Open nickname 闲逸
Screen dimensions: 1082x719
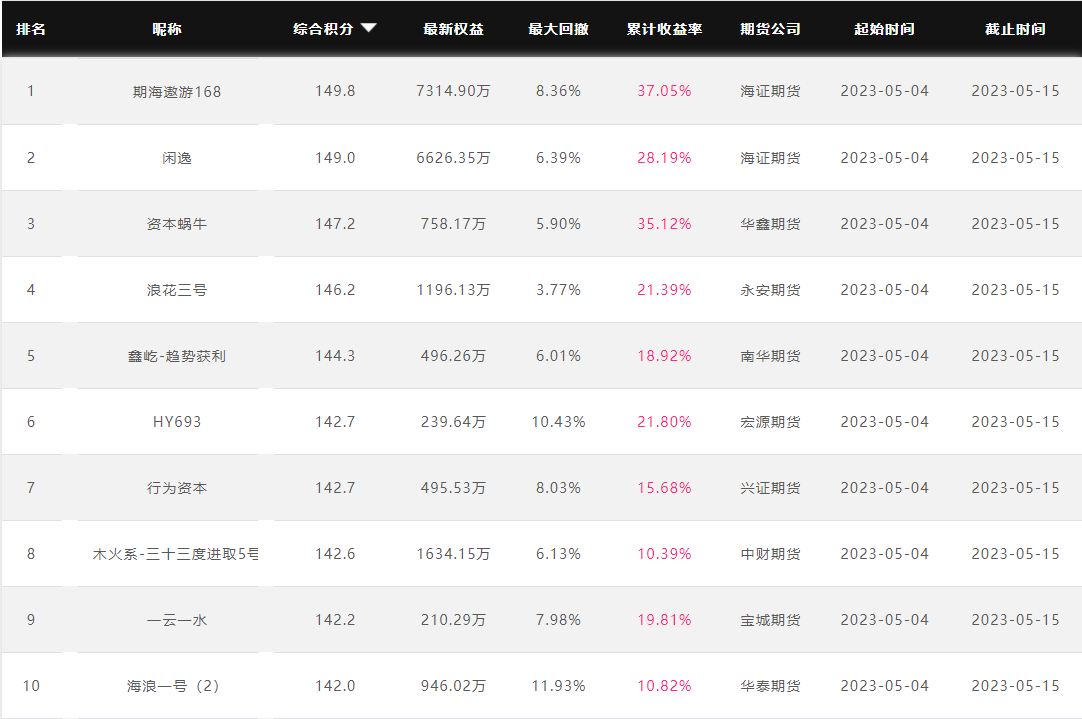coord(177,158)
